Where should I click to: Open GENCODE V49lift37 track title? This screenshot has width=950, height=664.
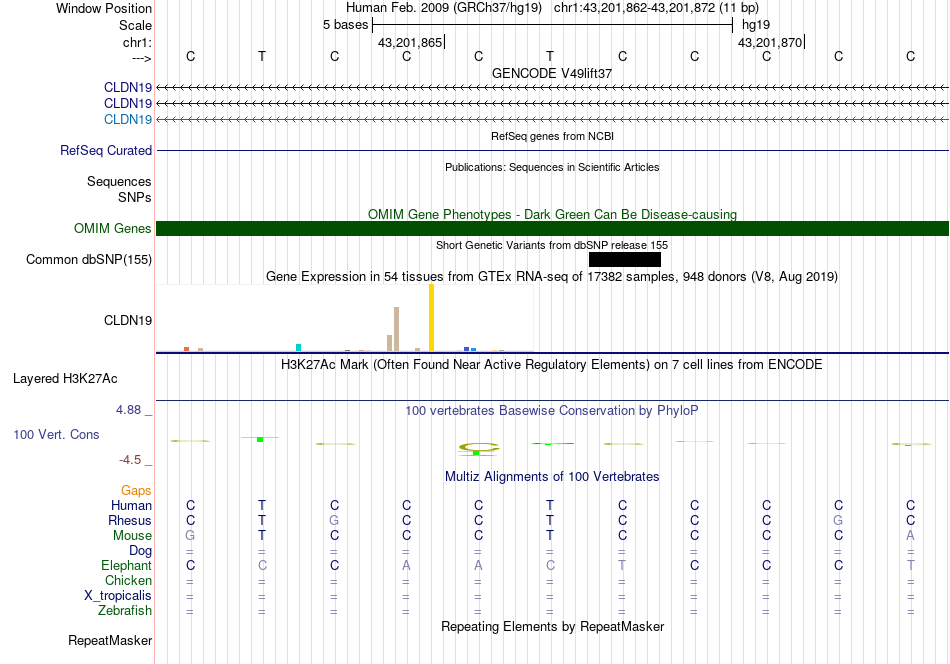(552, 73)
